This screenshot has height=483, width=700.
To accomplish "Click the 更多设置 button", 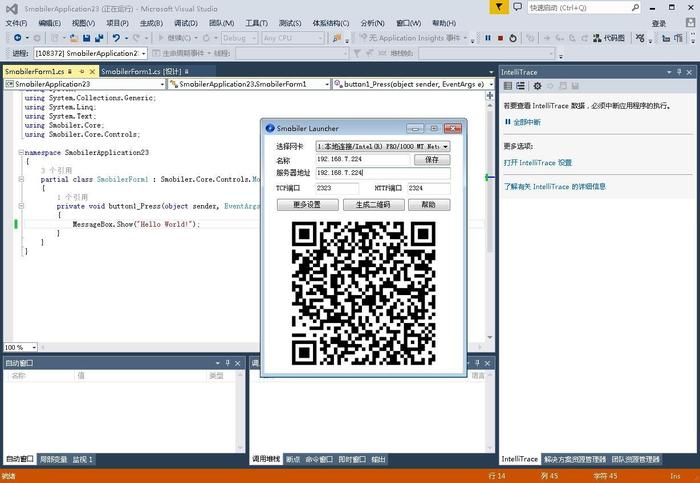I will pos(307,204).
